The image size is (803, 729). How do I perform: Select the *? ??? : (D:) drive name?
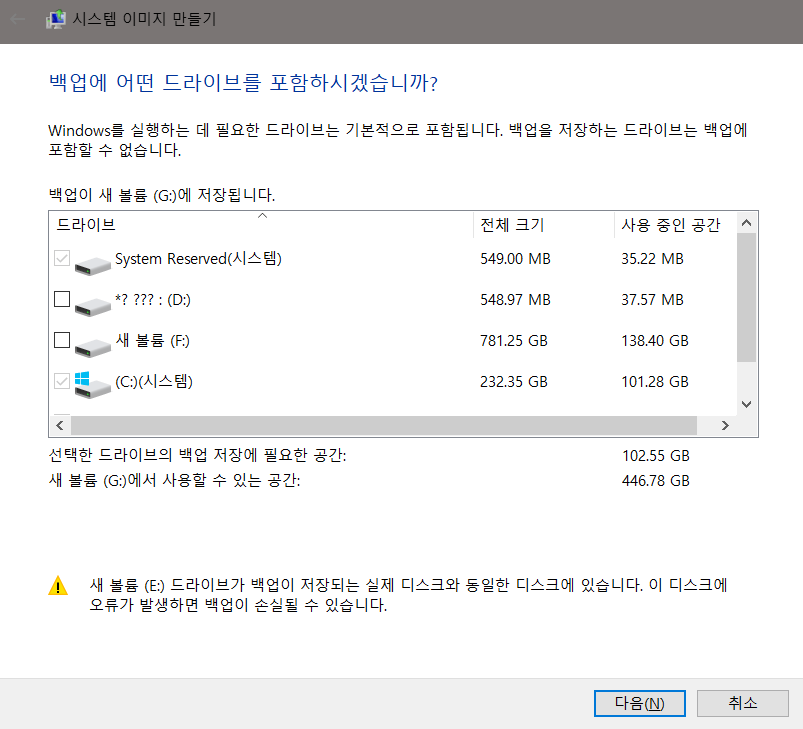tap(153, 299)
